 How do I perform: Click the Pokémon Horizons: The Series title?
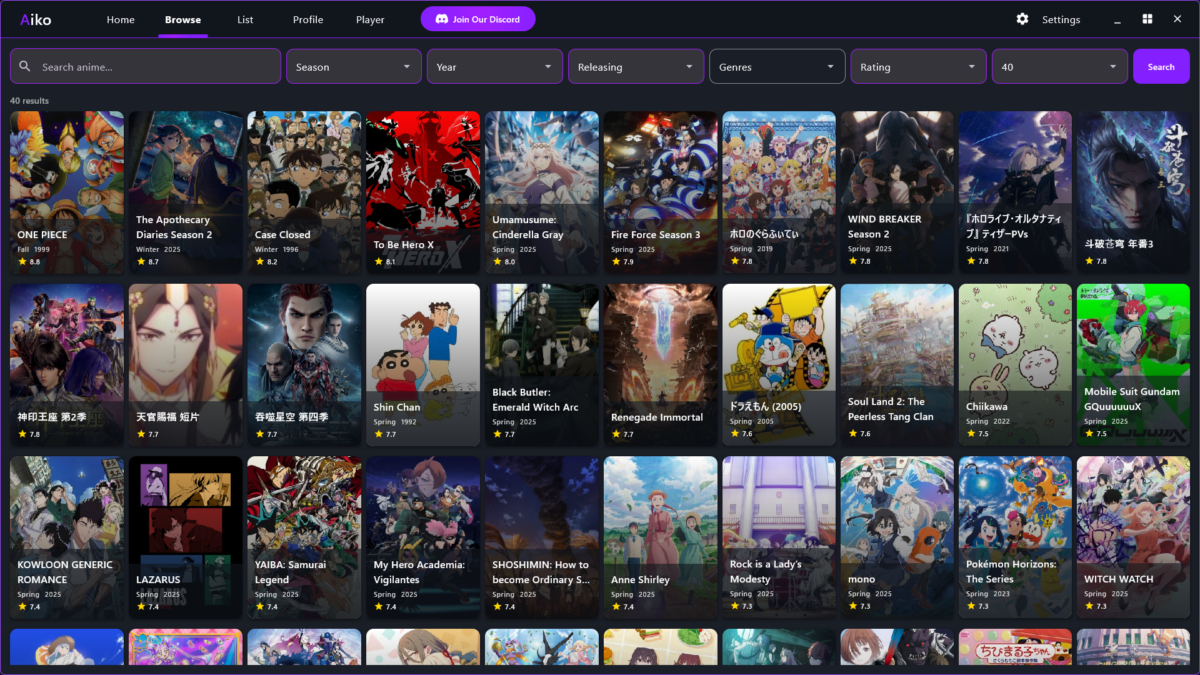coord(1011,572)
